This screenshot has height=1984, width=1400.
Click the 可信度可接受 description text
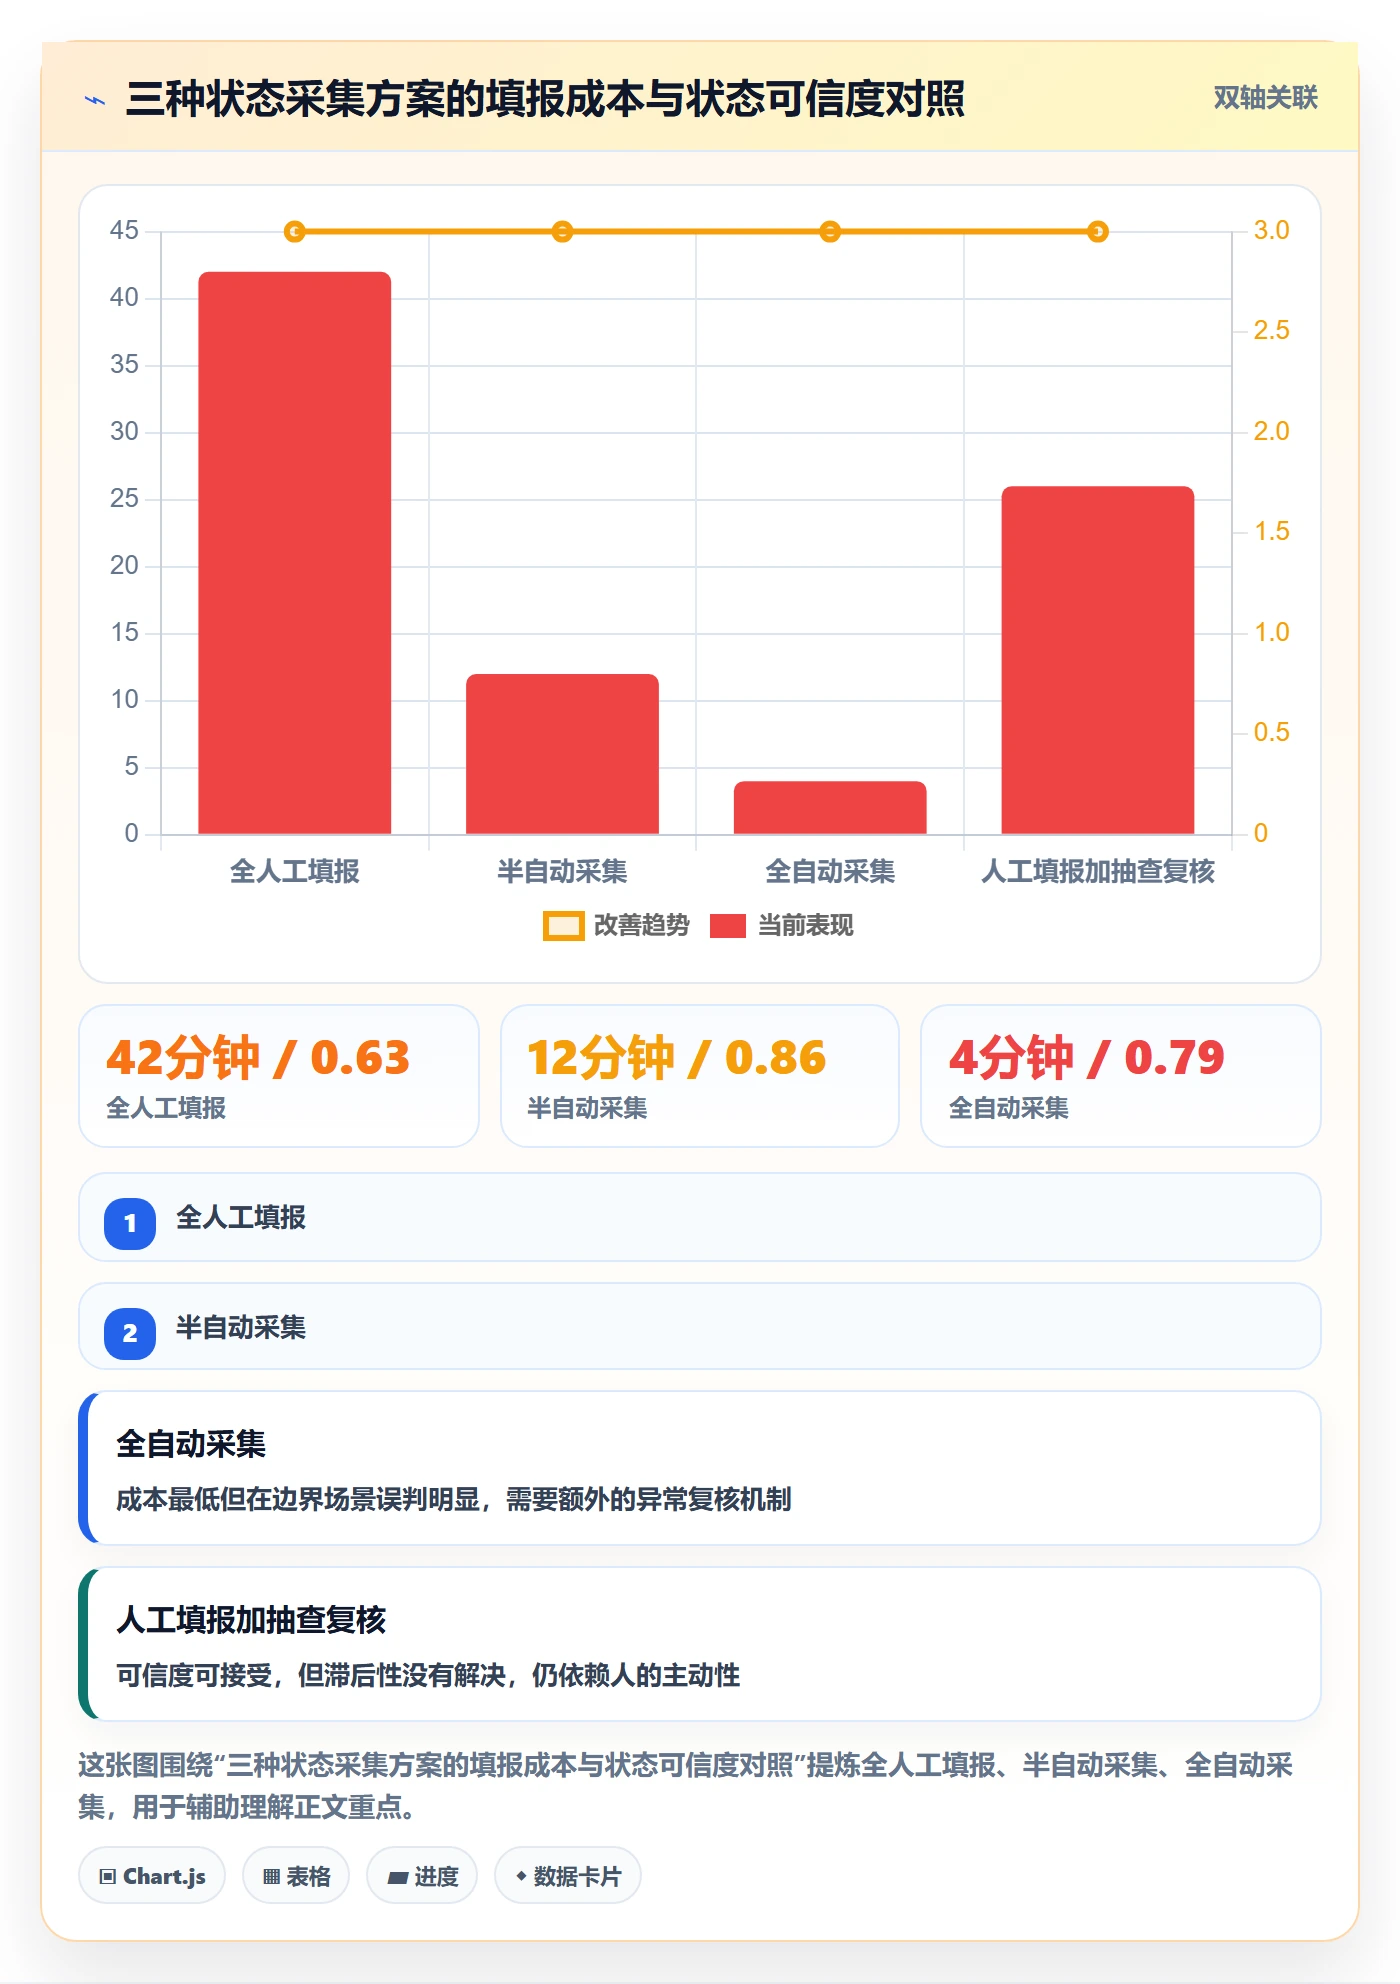[x=428, y=1676]
